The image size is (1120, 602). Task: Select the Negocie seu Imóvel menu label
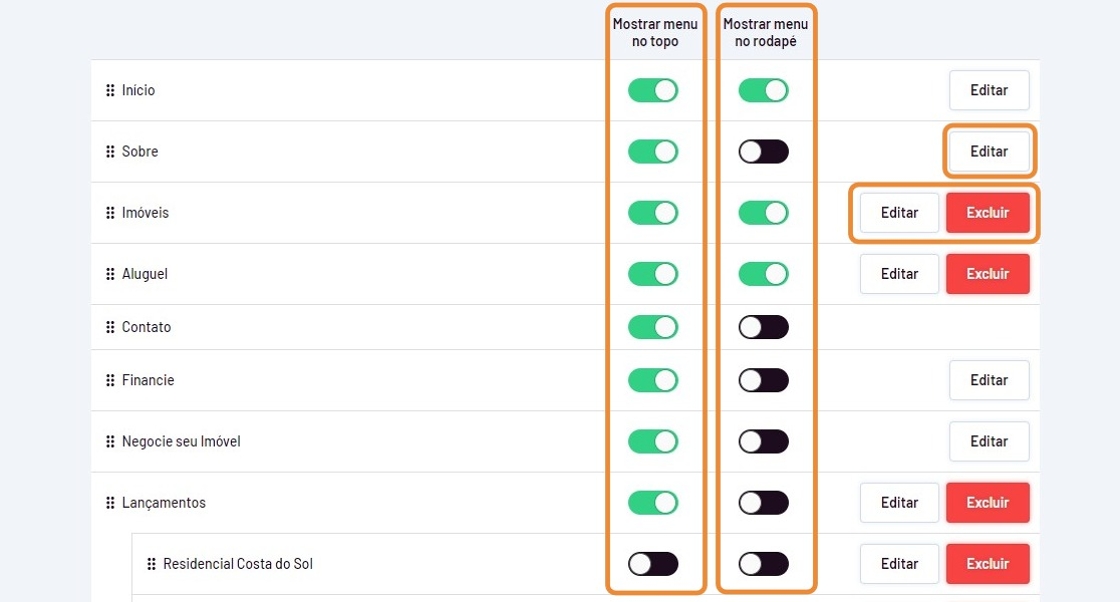(x=181, y=441)
